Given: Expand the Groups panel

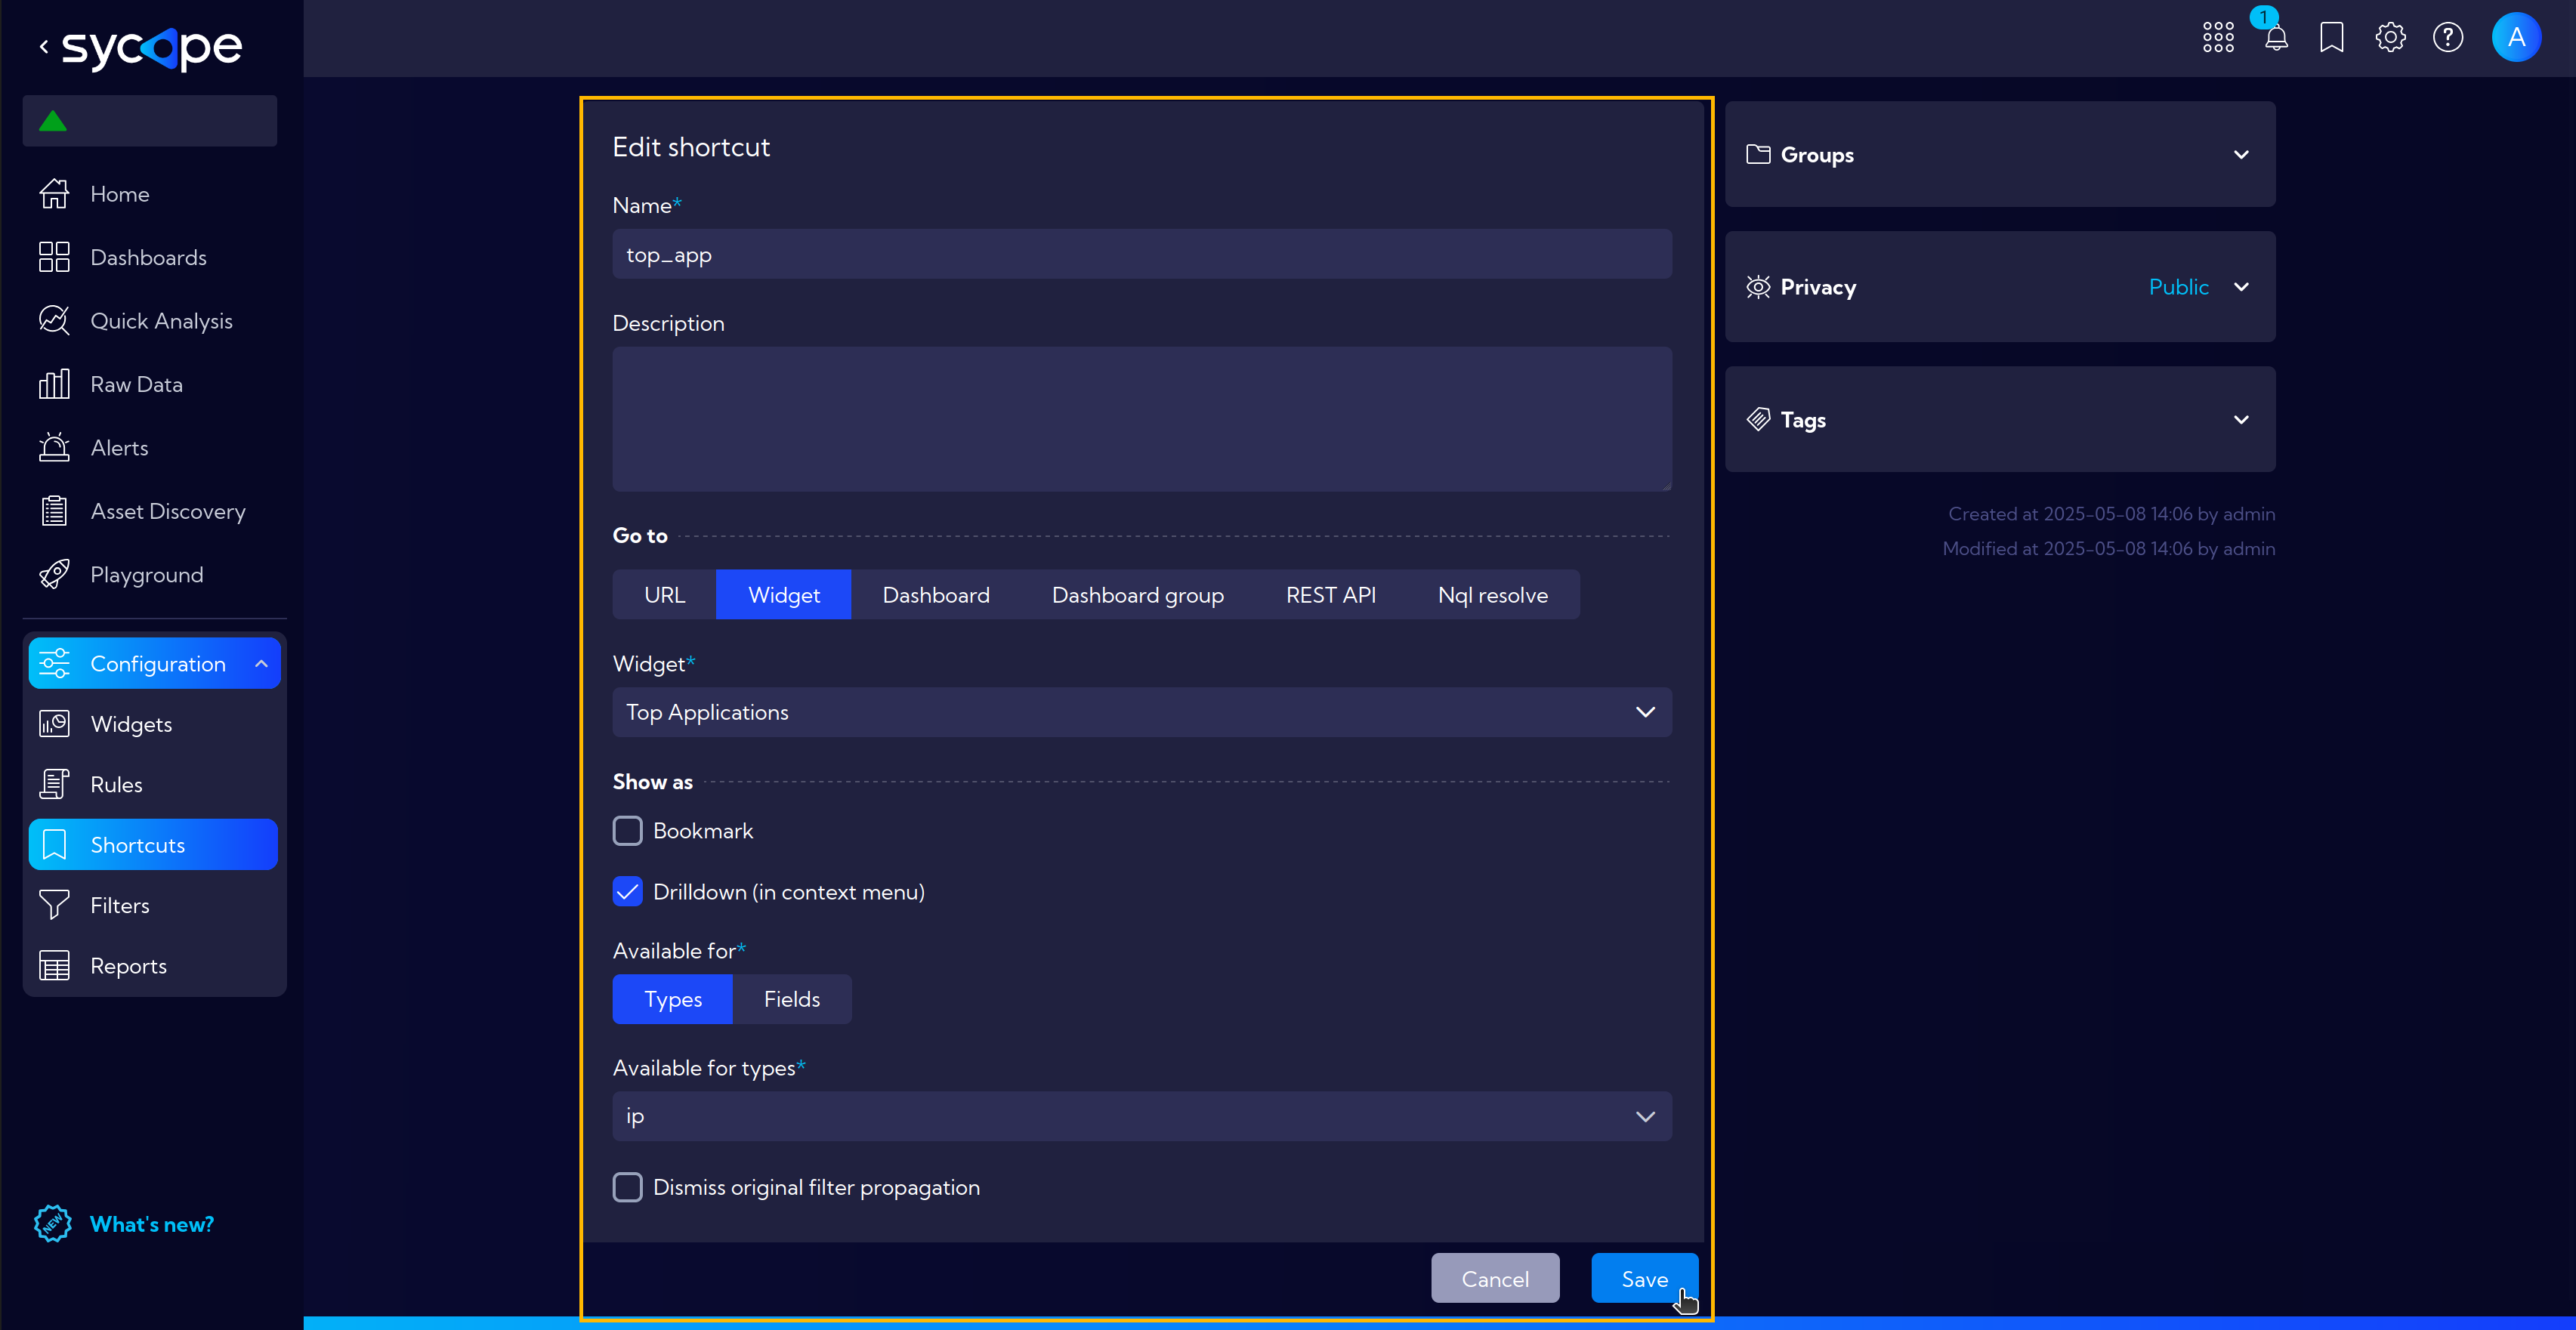Looking at the screenshot, I should point(2241,154).
